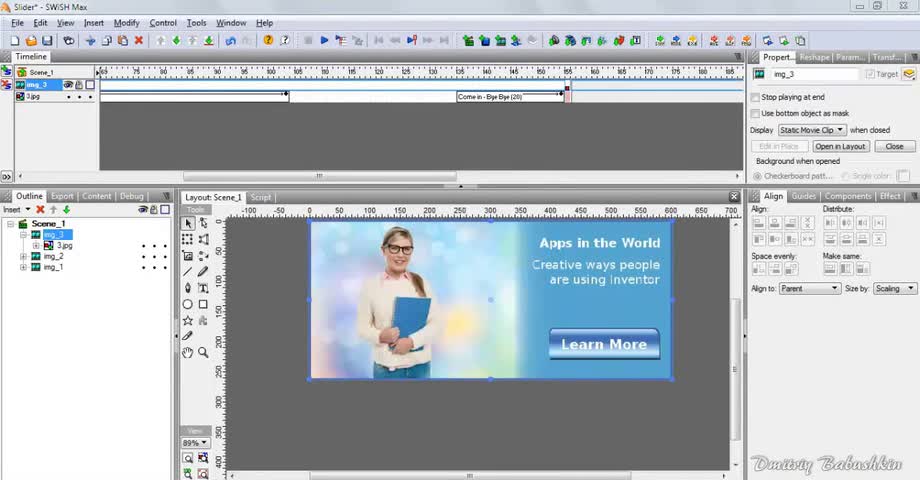The height and width of the screenshot is (480, 920).
Task: Switch to the Guides tab
Action: [803, 196]
